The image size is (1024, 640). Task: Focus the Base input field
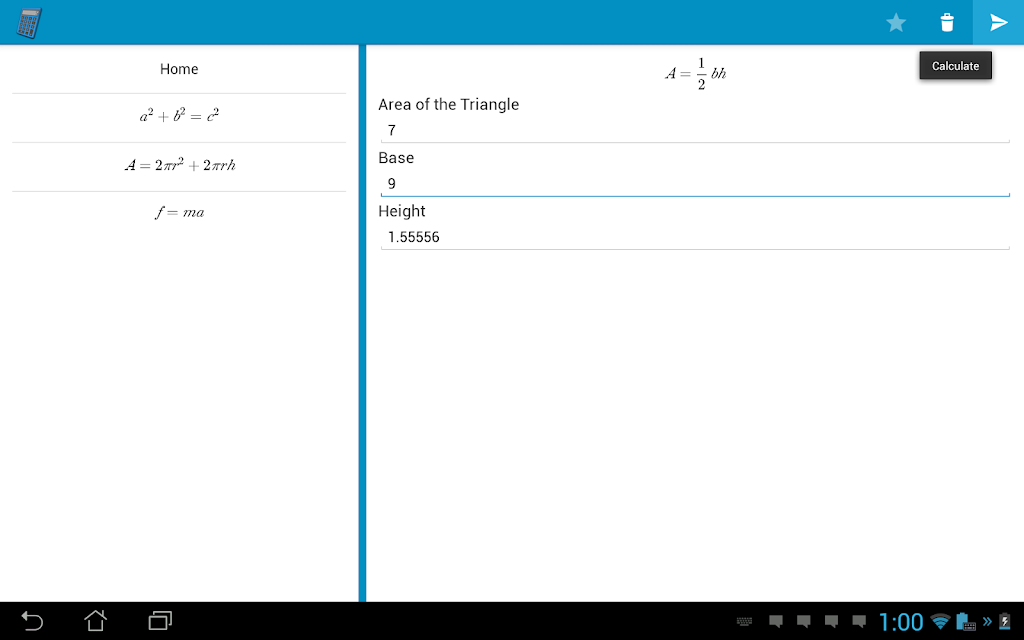[x=695, y=184]
